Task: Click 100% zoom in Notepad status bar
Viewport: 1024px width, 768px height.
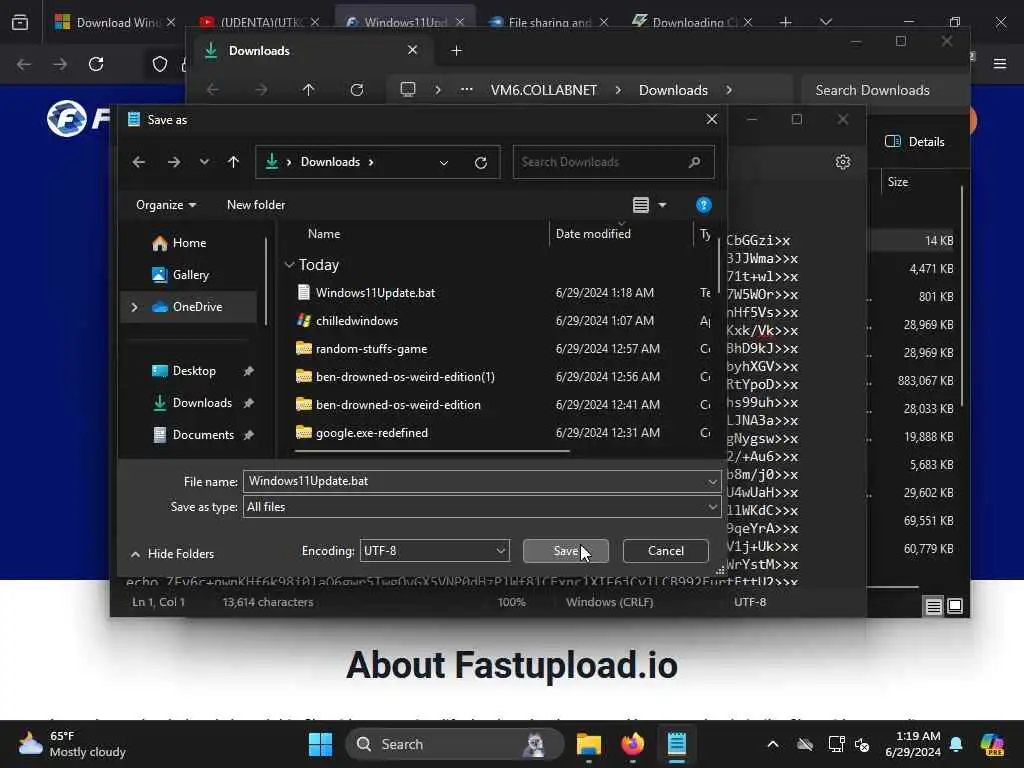Action: [x=511, y=602]
